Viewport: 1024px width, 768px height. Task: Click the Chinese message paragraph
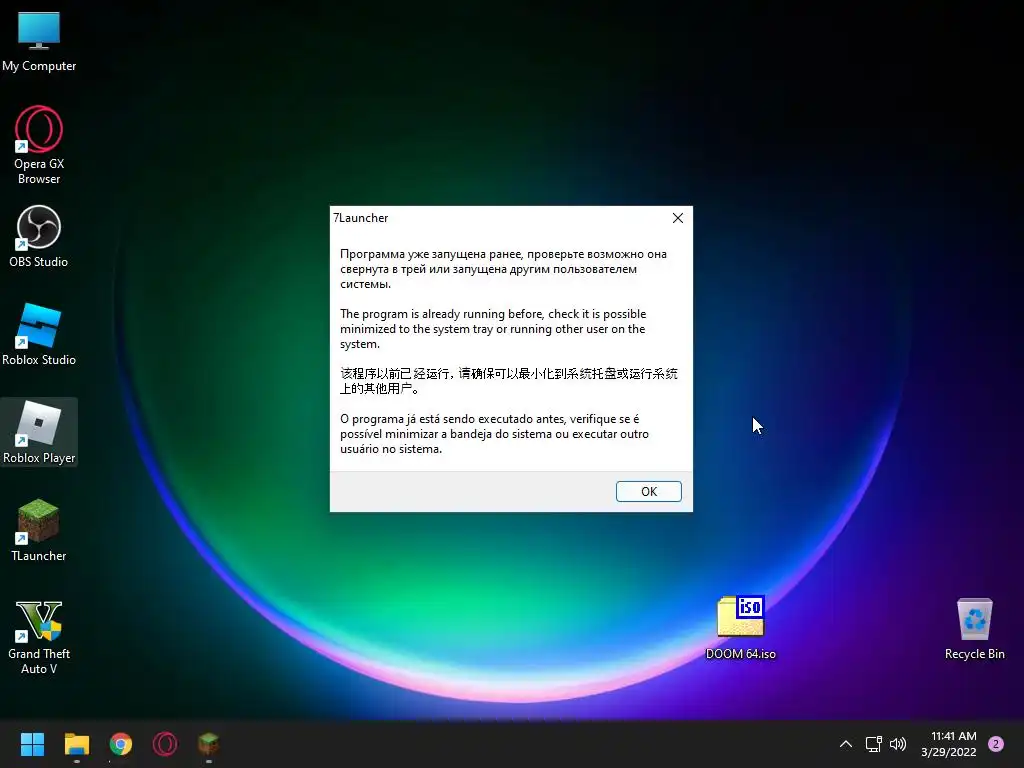[509, 381]
